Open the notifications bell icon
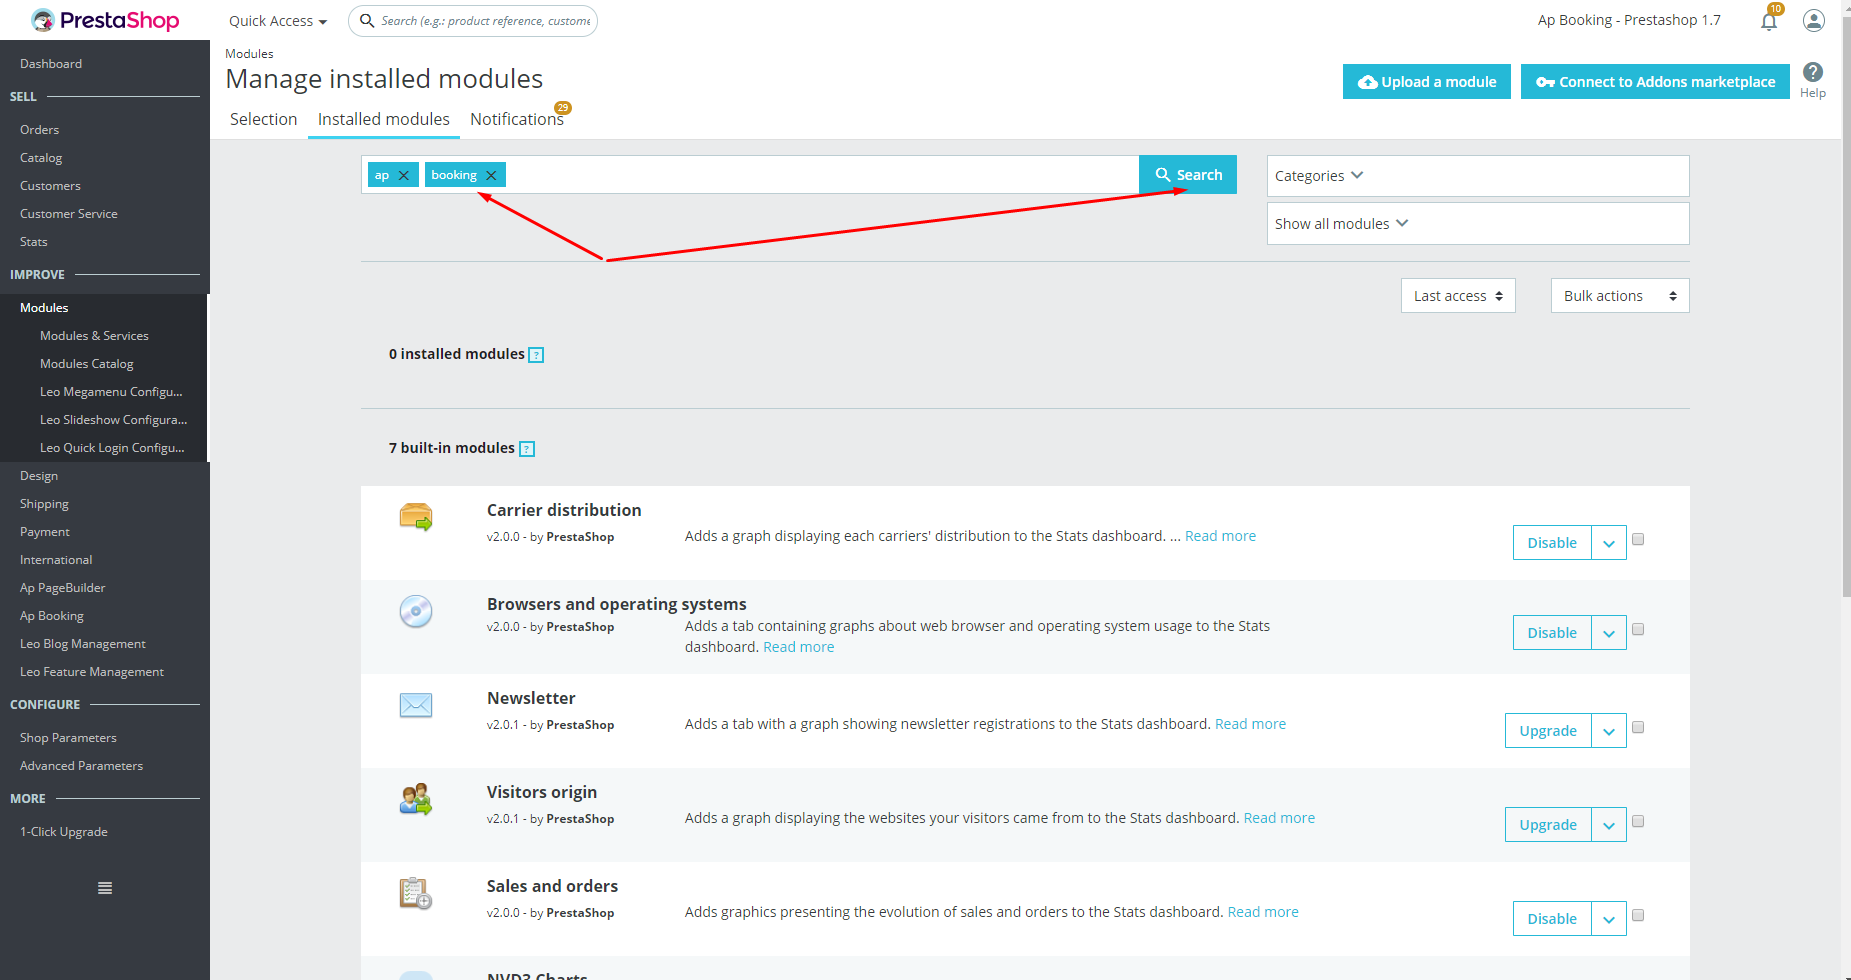Viewport: 1851px width, 980px height. pos(1769,21)
